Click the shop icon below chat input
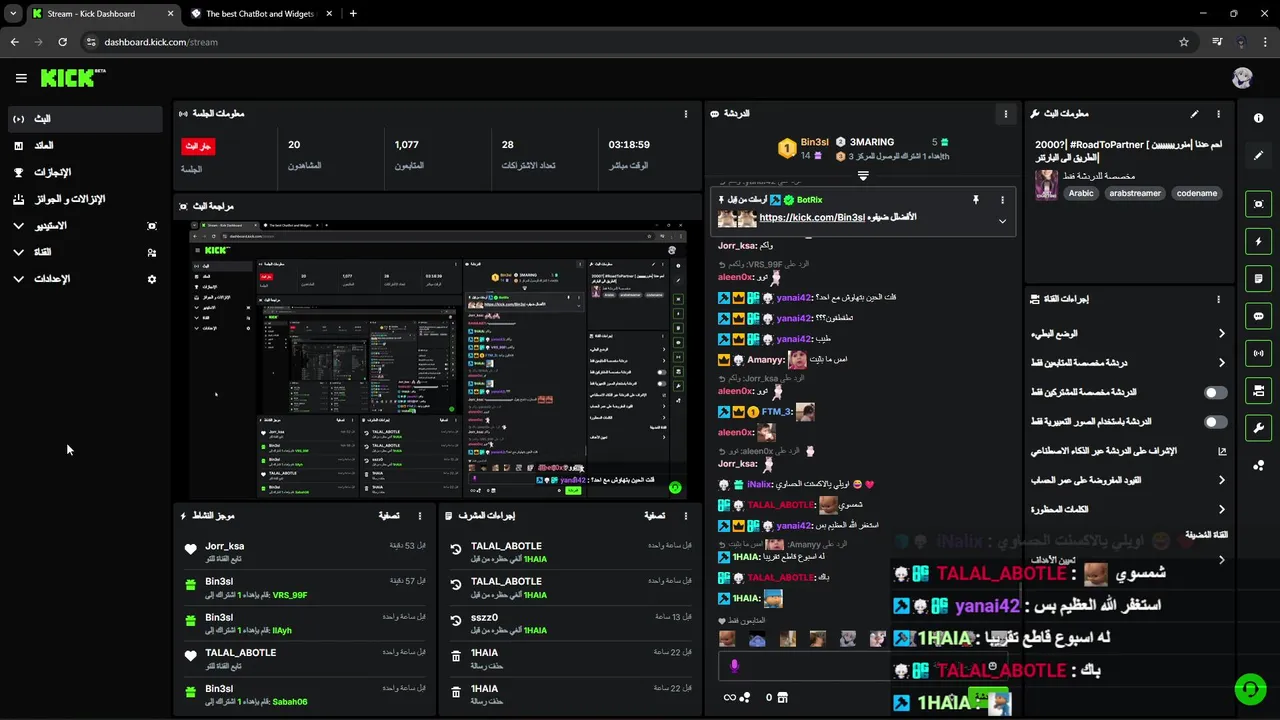Viewport: 1280px width, 720px height. [x=782, y=697]
